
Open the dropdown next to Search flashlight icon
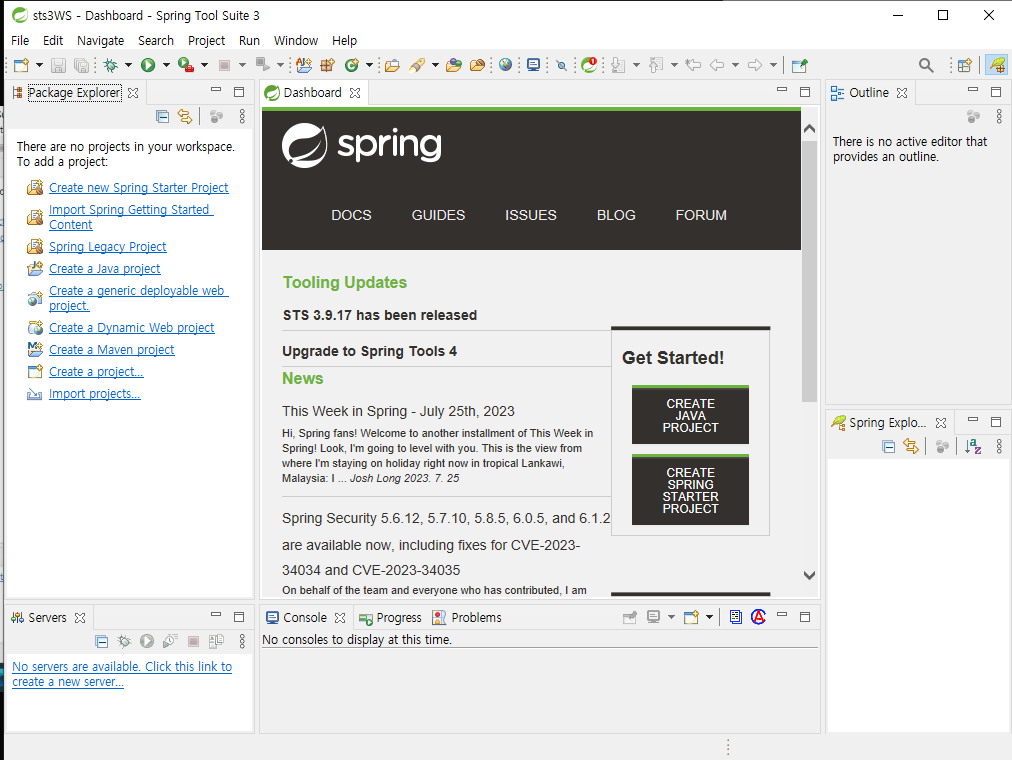point(435,65)
